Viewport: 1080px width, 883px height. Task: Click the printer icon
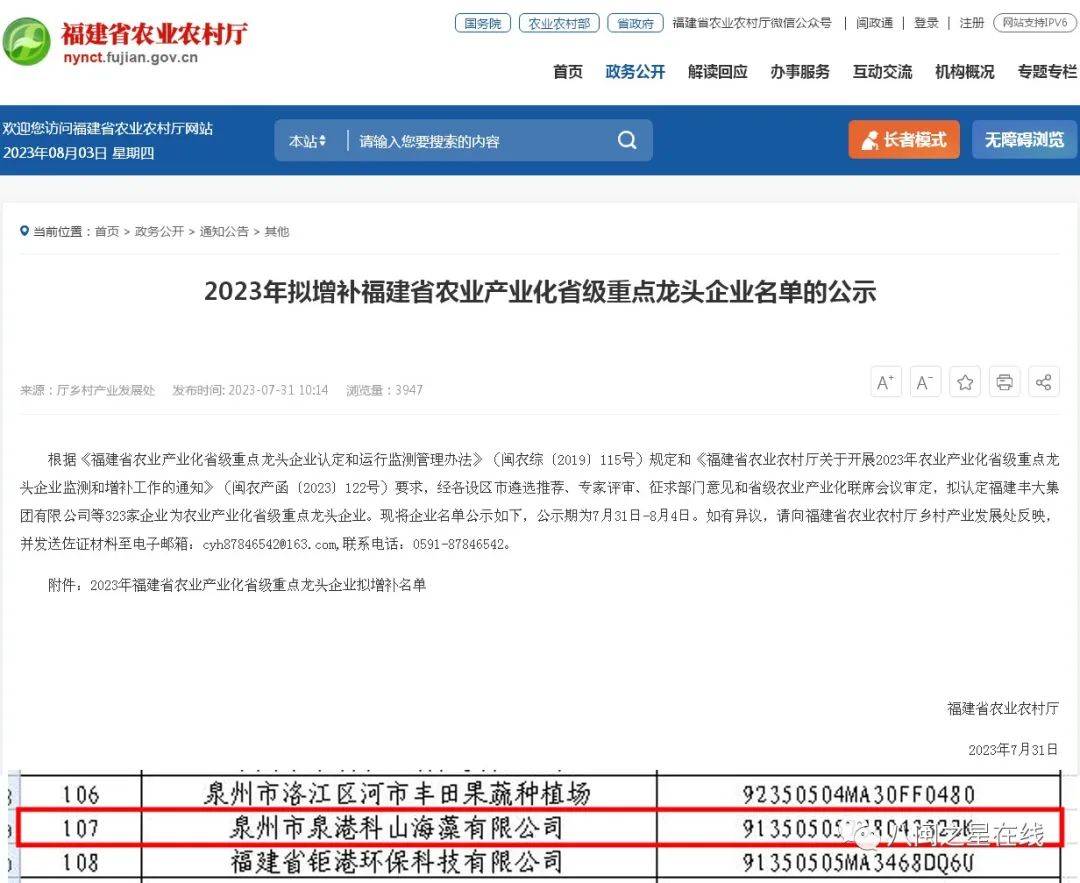1004,382
